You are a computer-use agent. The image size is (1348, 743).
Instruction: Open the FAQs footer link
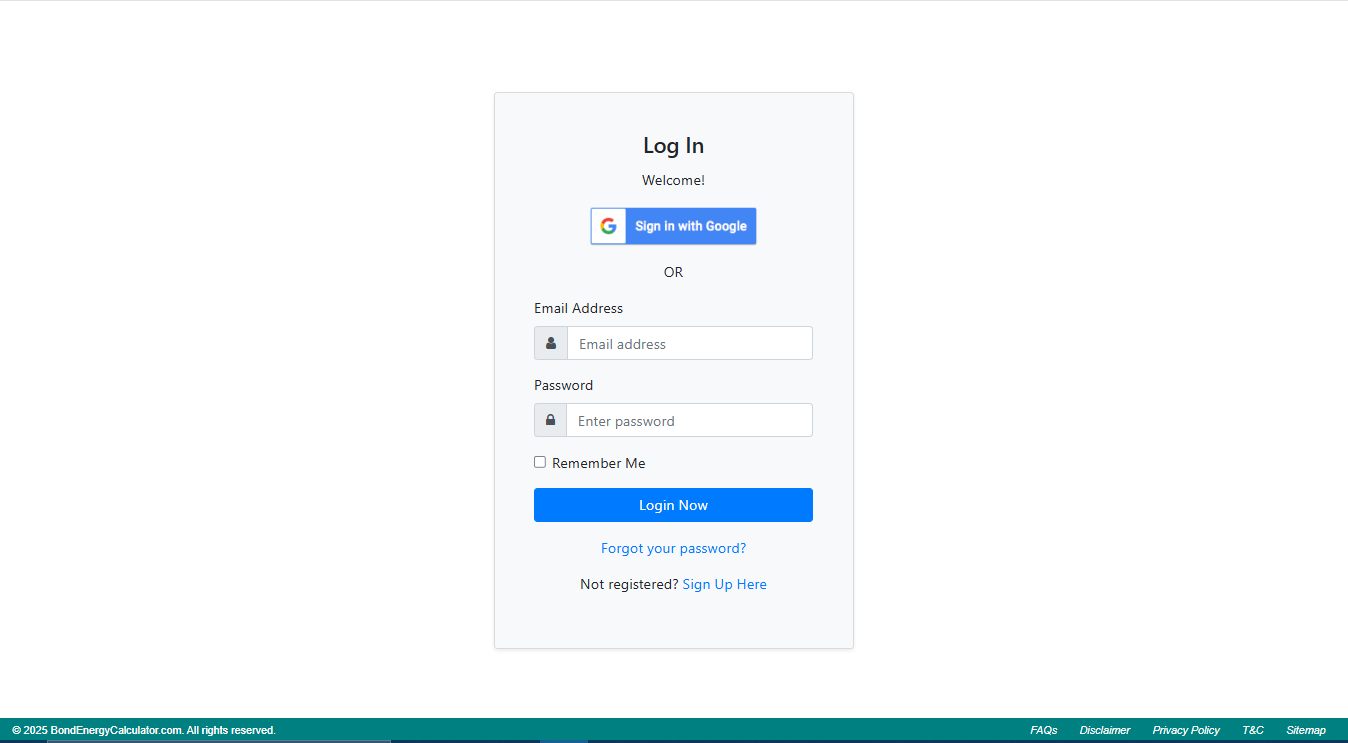point(1044,730)
